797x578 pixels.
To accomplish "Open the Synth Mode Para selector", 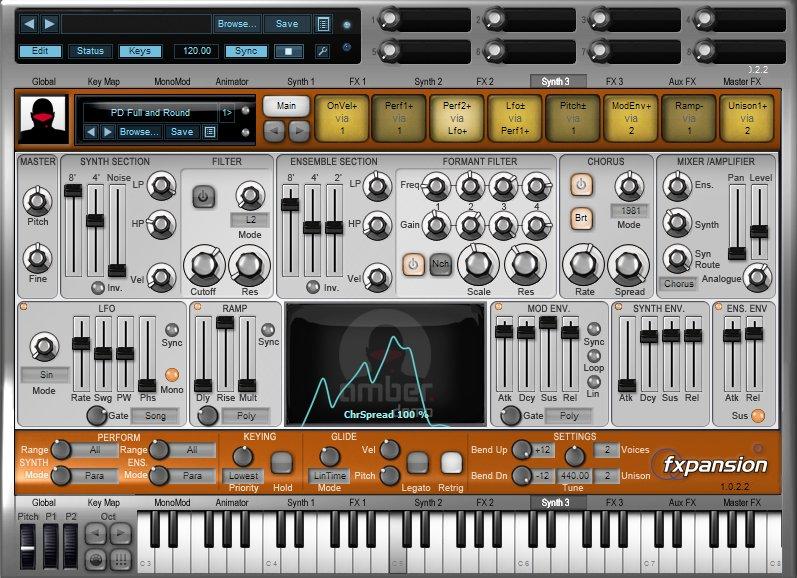I will point(95,476).
